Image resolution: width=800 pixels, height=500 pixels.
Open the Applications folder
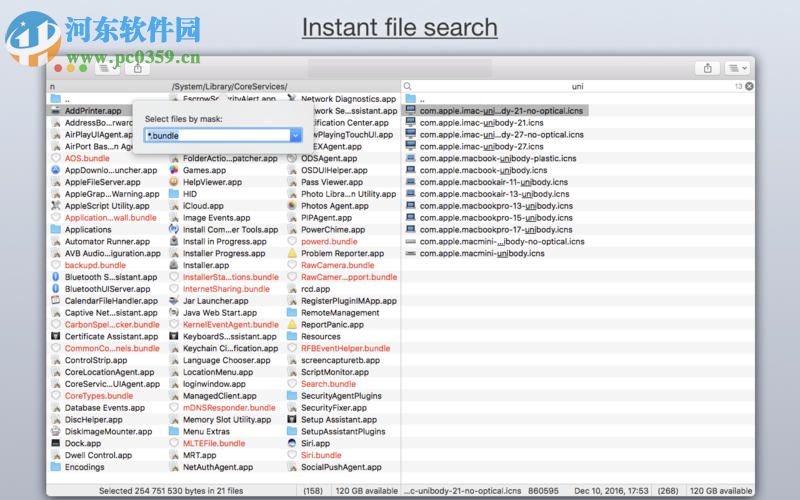88,230
